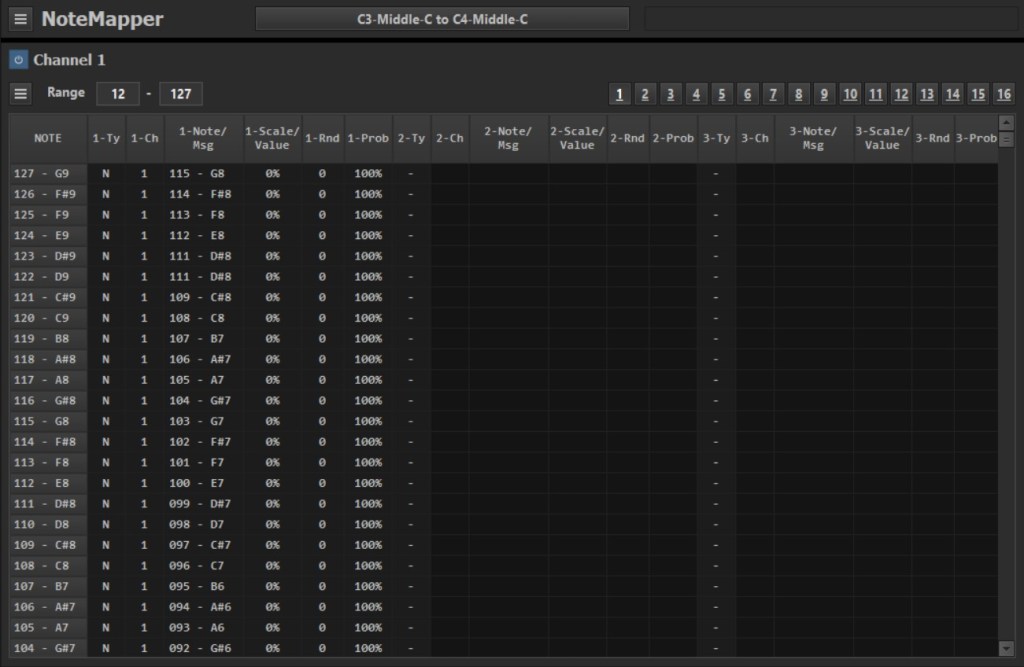The width and height of the screenshot is (1024, 667).
Task: Click the NOTE column header
Action: click(48, 138)
